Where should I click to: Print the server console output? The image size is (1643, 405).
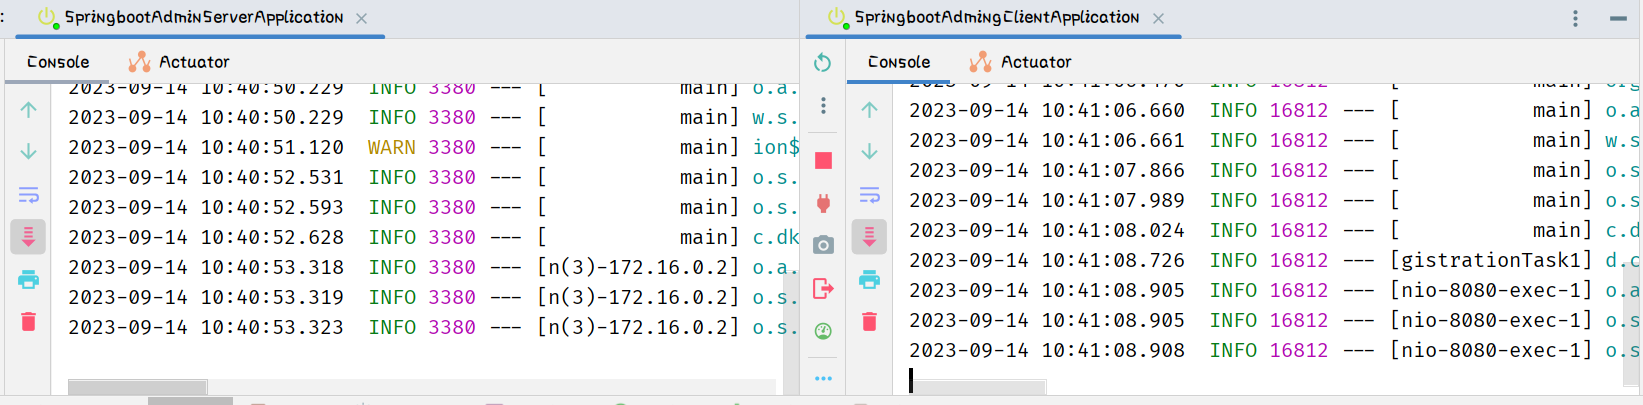(x=28, y=280)
